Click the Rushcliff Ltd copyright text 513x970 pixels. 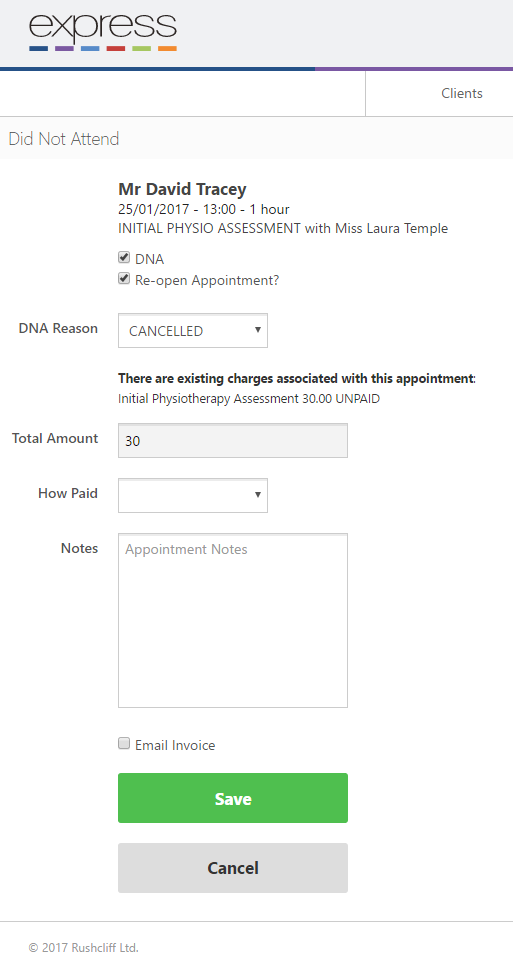(x=84, y=947)
